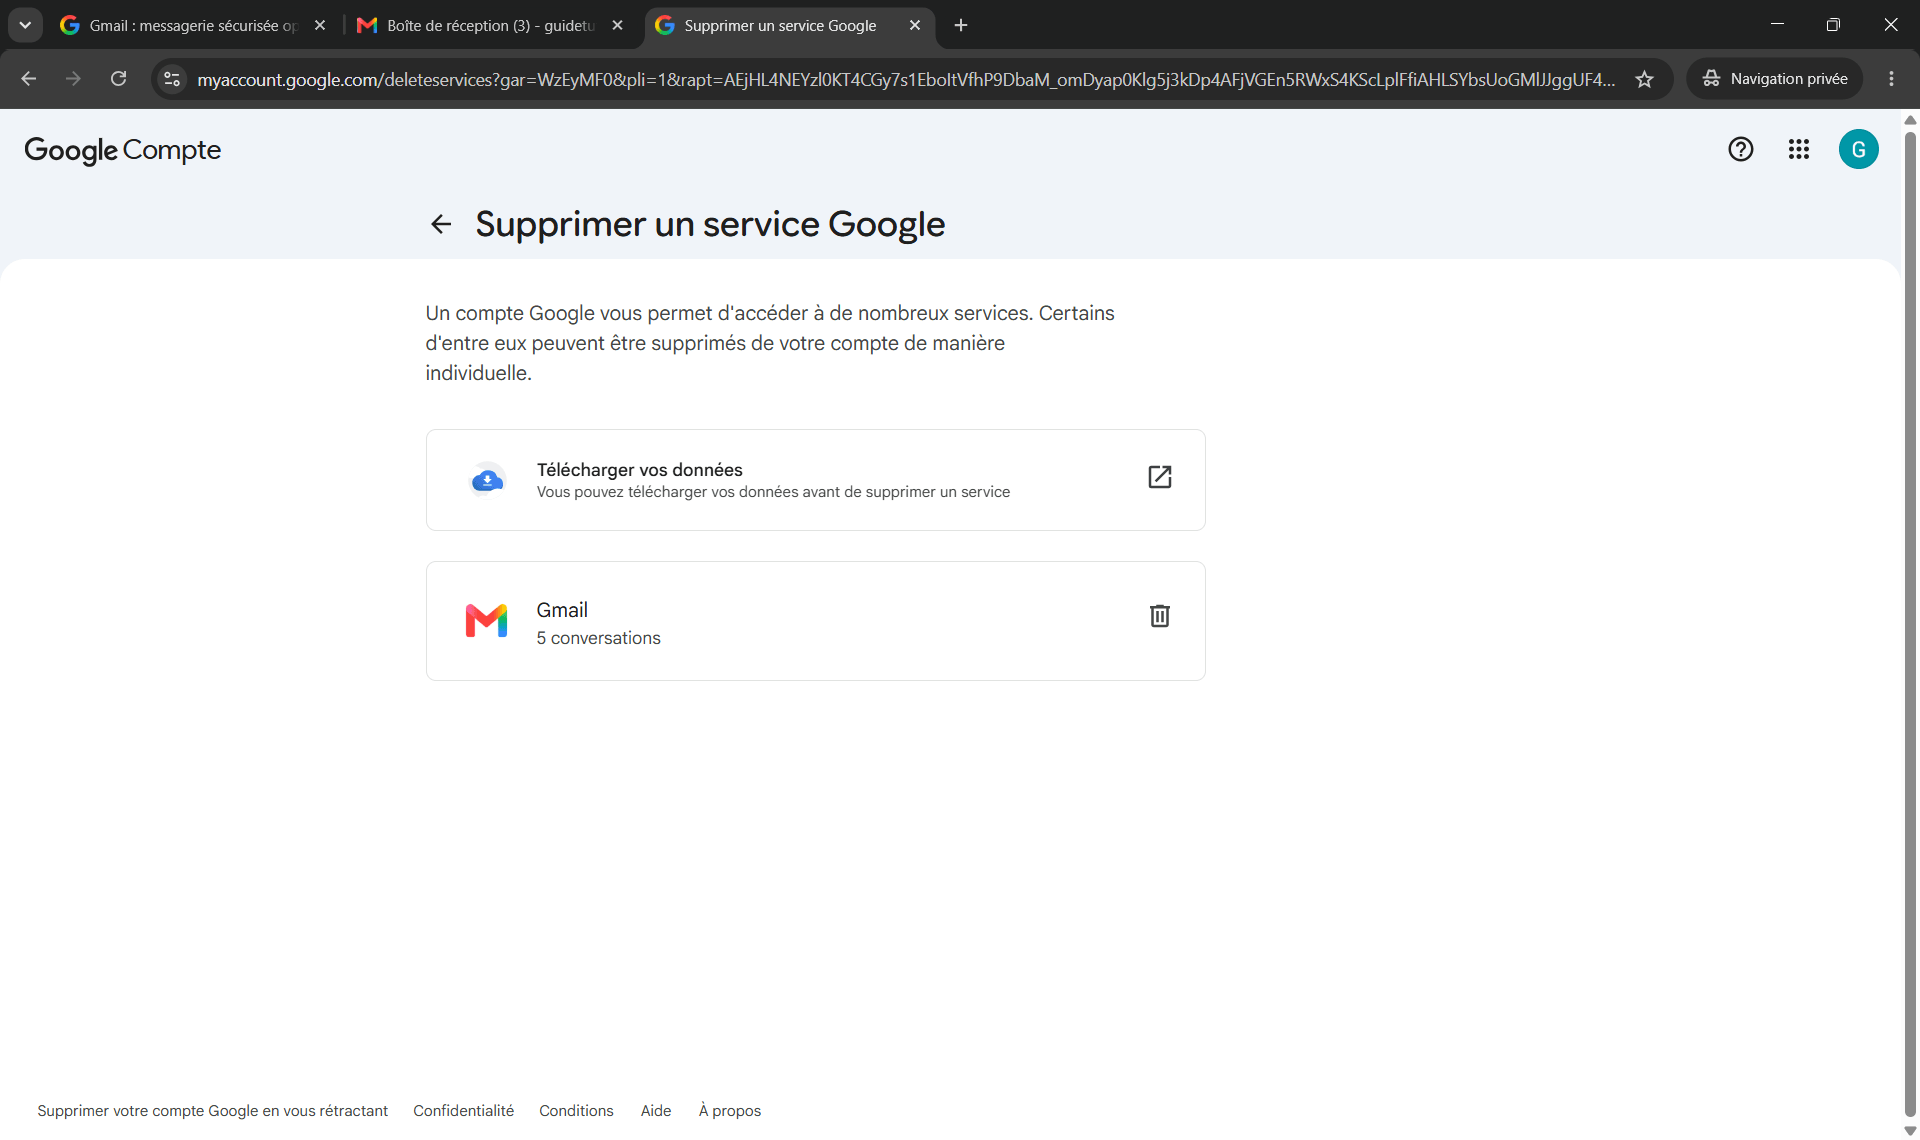Go forward in browser history
Viewport: 1920px width, 1140px height.
[x=73, y=79]
